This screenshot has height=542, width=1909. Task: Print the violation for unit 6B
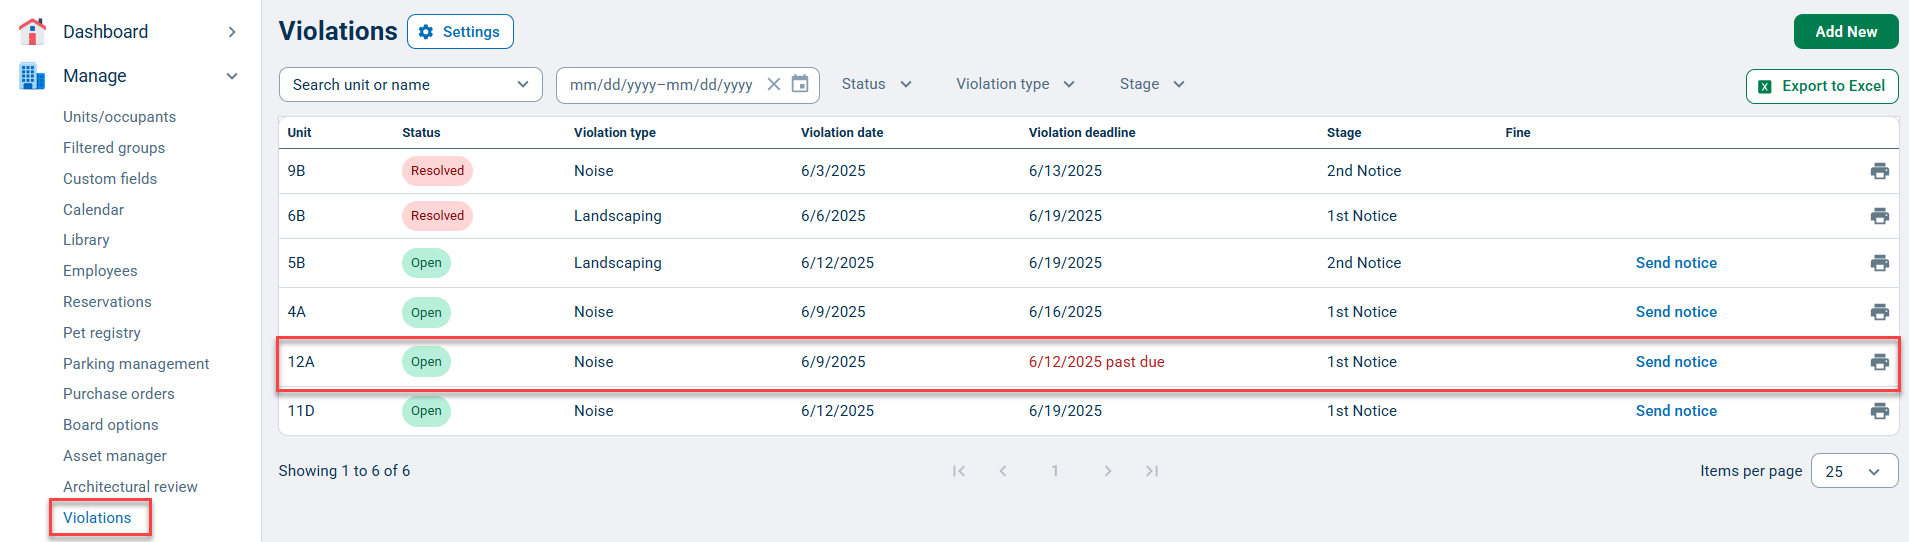1879,216
